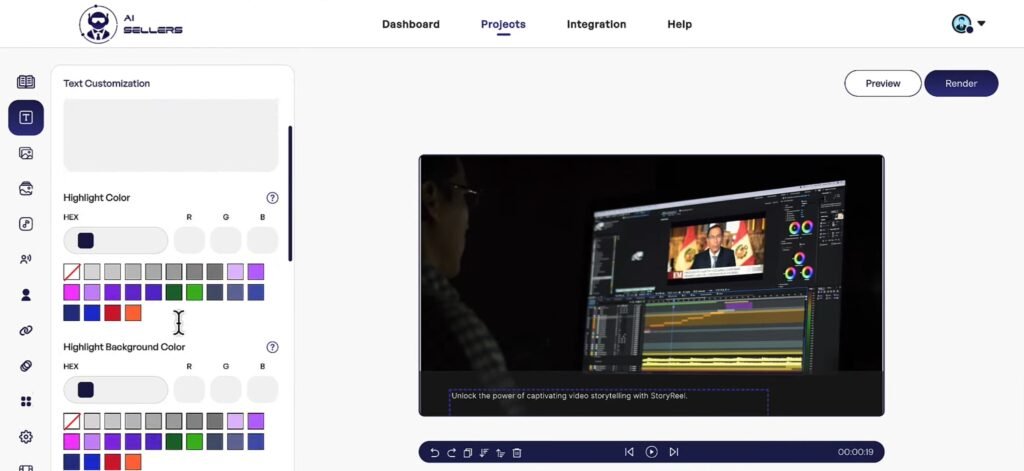
Task: Open the voiceover speaking-person icon
Action: 26,259
